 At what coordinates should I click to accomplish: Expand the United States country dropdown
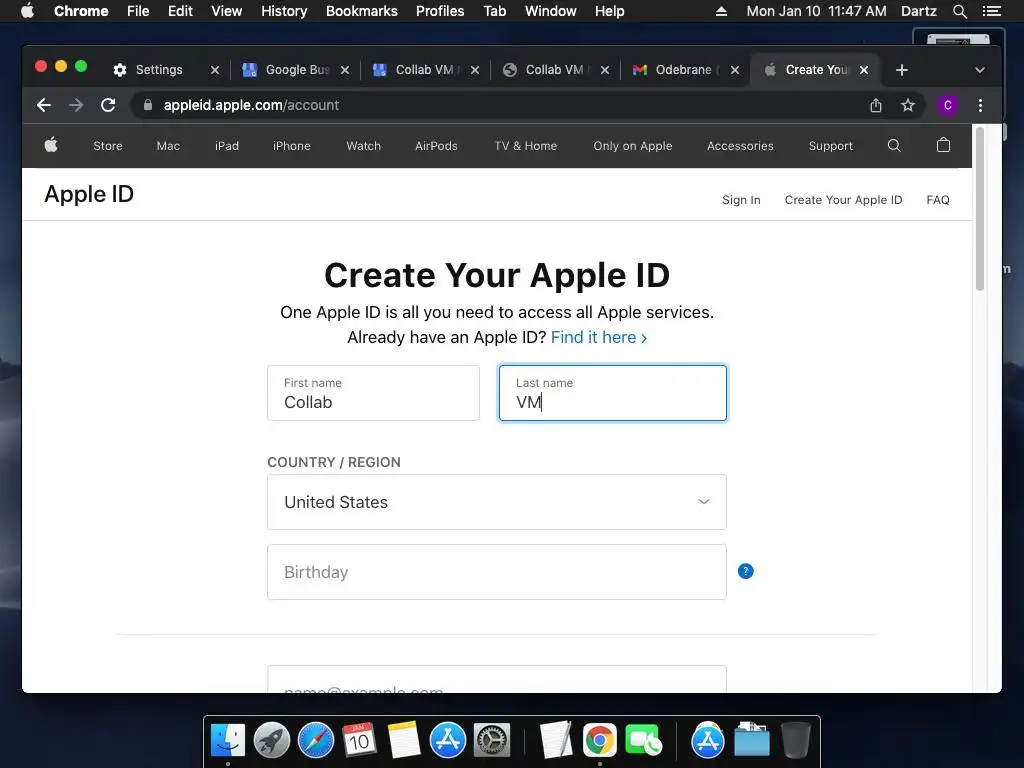497,502
